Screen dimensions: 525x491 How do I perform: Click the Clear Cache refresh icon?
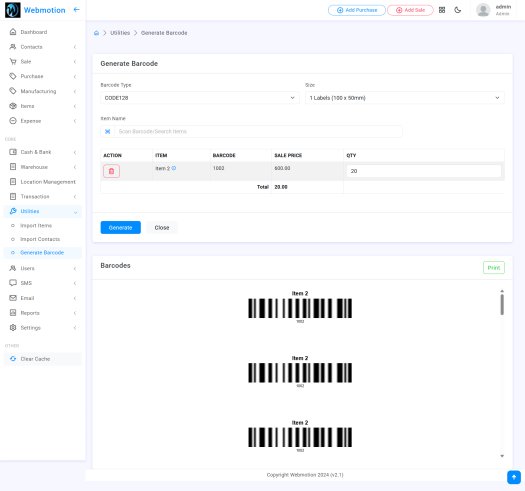13,359
